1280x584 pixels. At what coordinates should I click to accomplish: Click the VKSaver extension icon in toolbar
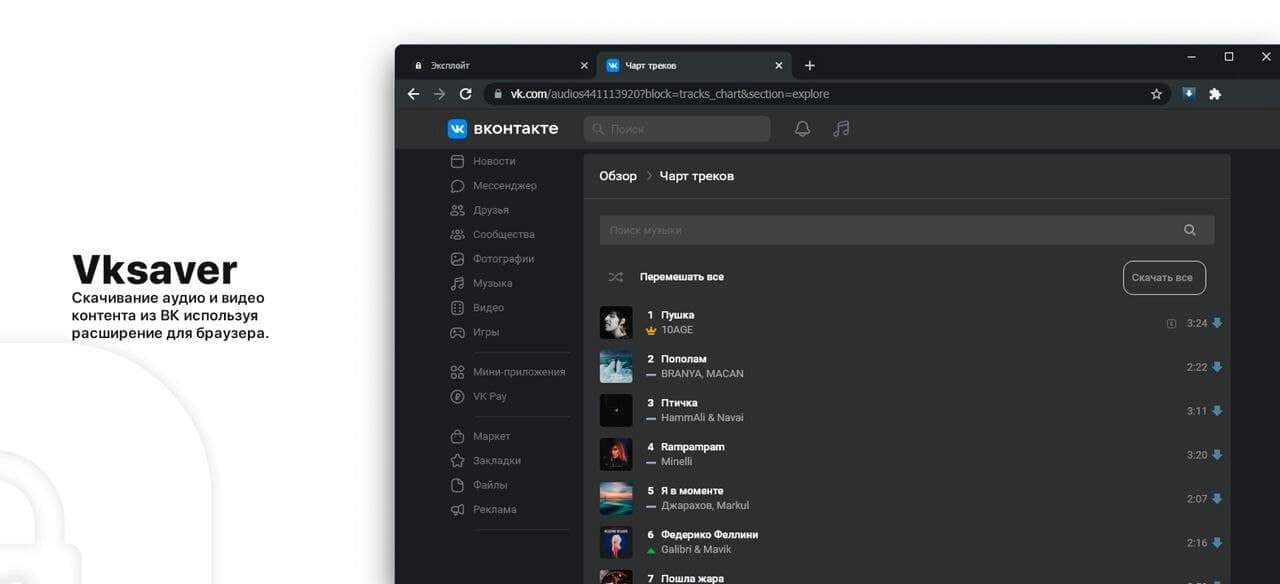point(1189,94)
